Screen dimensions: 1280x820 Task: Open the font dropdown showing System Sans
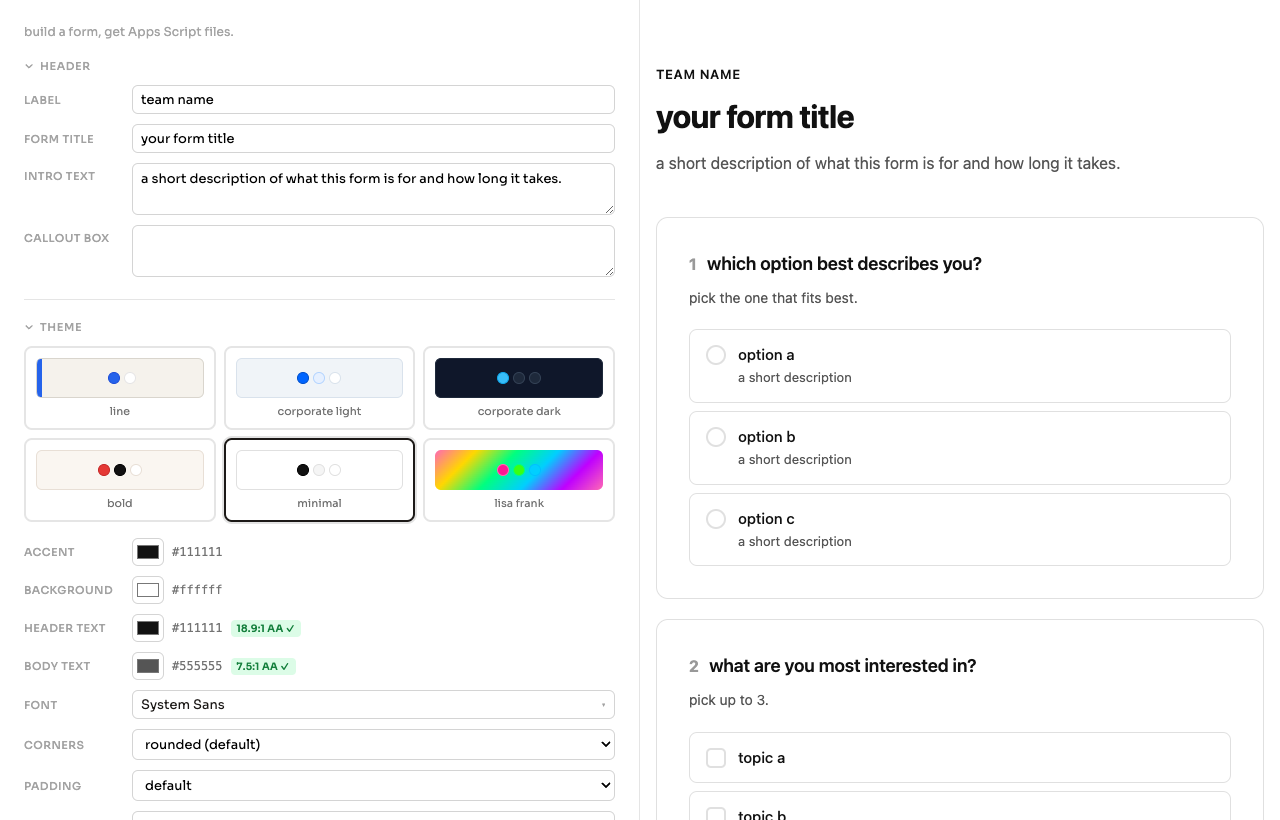(373, 704)
